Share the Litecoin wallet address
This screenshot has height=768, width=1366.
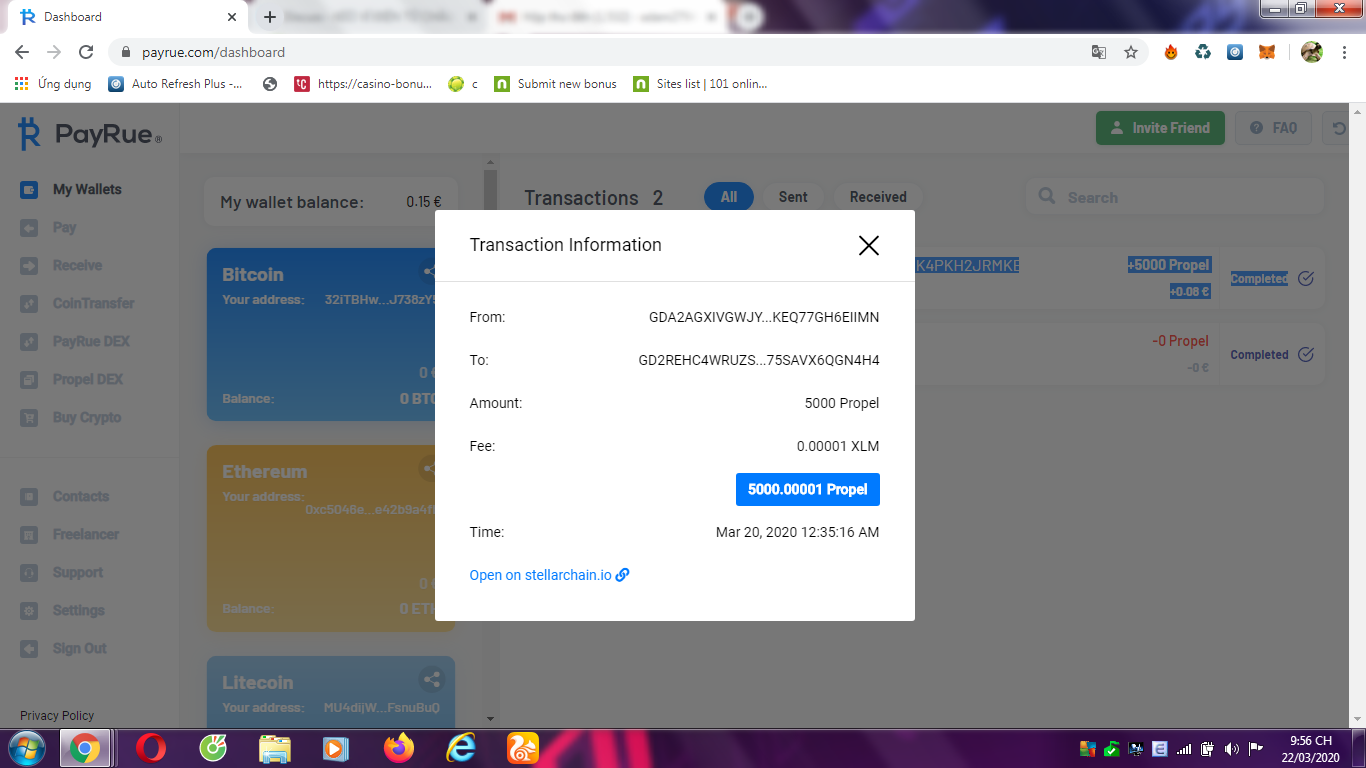[432, 680]
